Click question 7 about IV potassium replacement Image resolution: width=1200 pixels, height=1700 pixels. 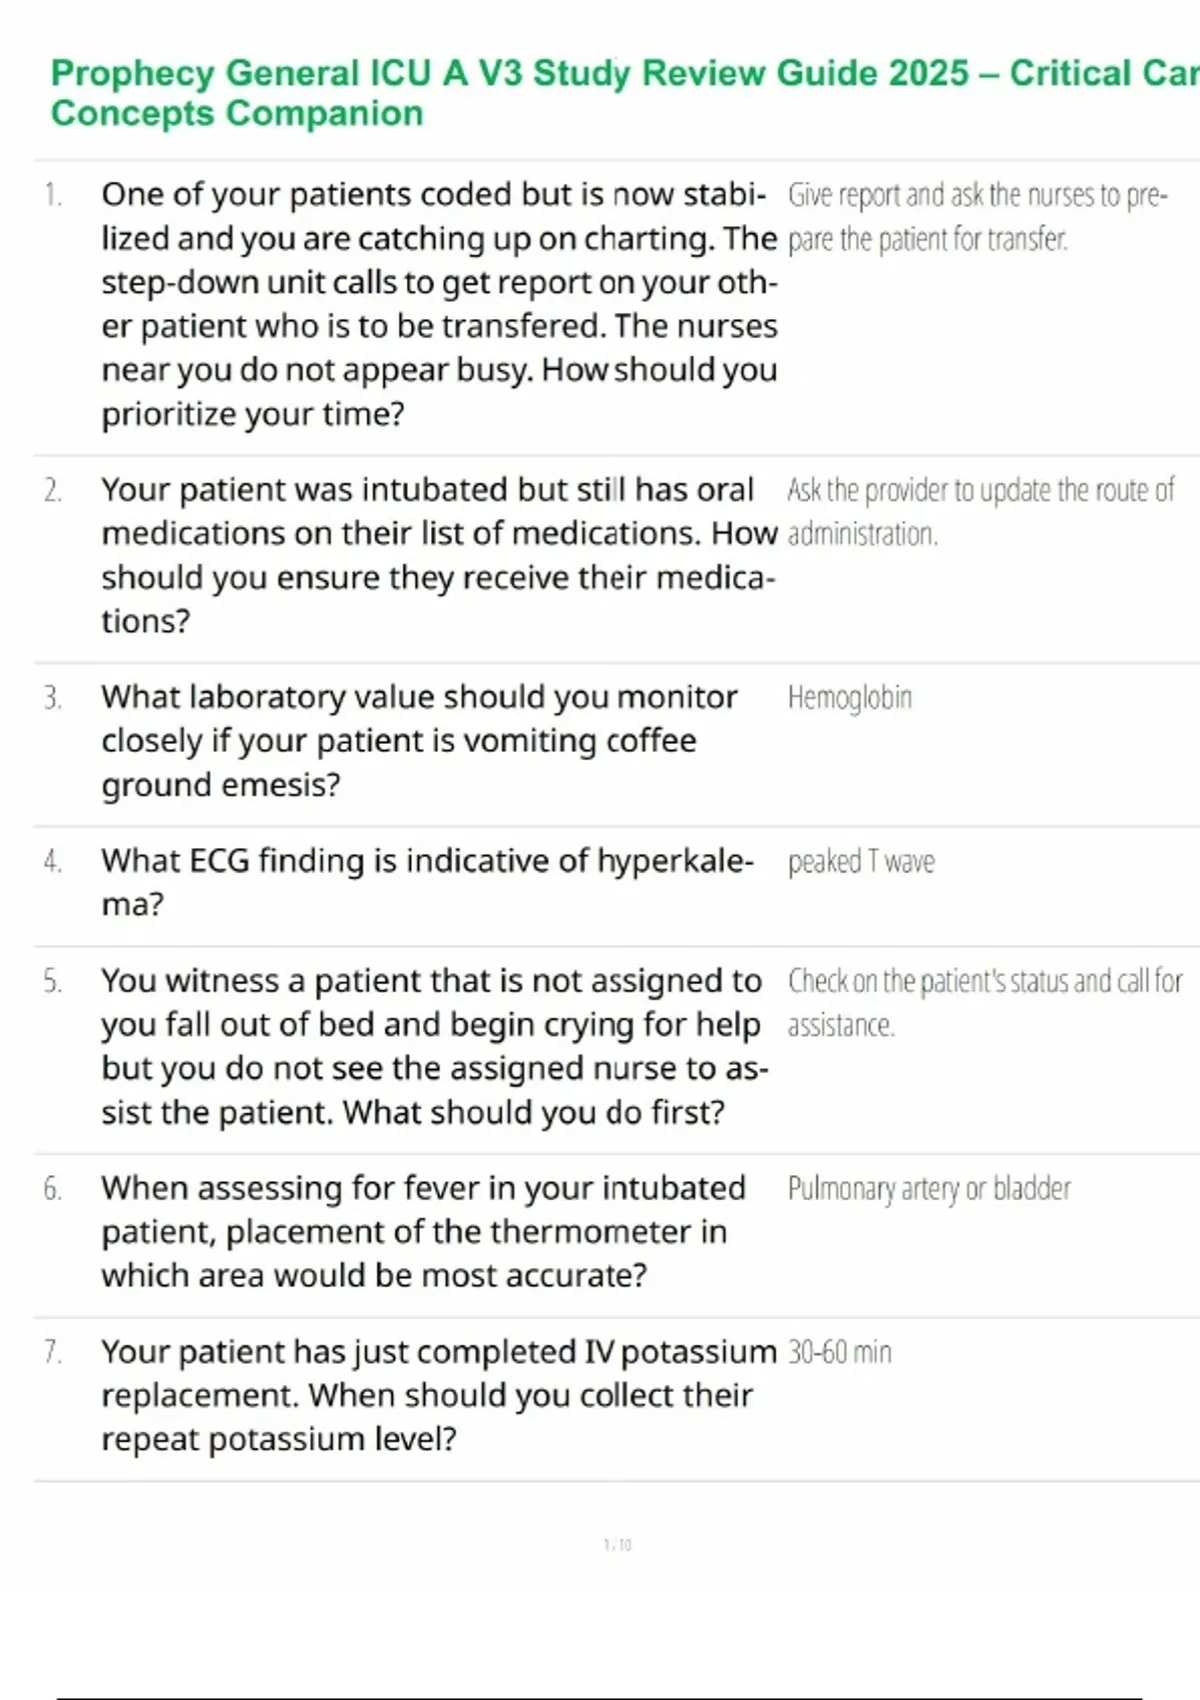pyautogui.click(x=438, y=1395)
